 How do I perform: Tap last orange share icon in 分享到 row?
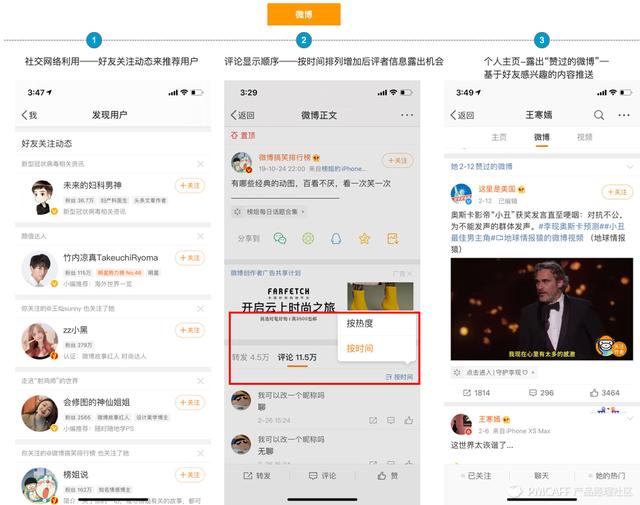click(393, 238)
